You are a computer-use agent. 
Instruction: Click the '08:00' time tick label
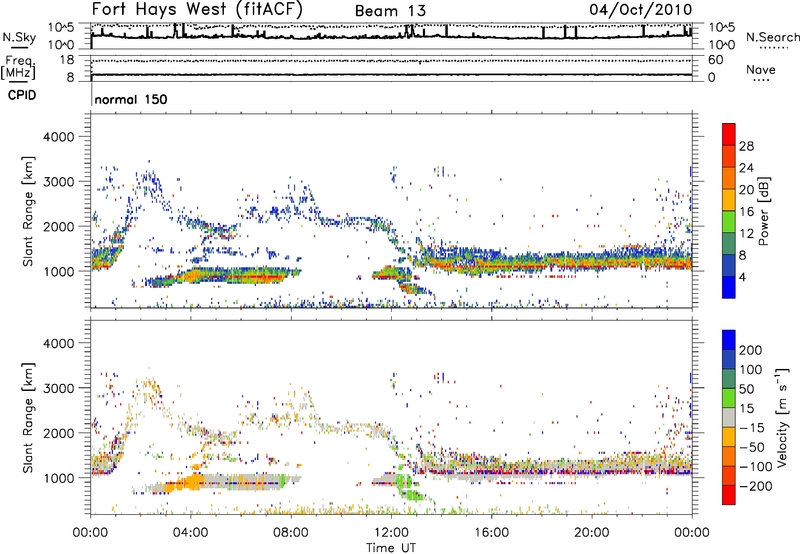pyautogui.click(x=291, y=533)
